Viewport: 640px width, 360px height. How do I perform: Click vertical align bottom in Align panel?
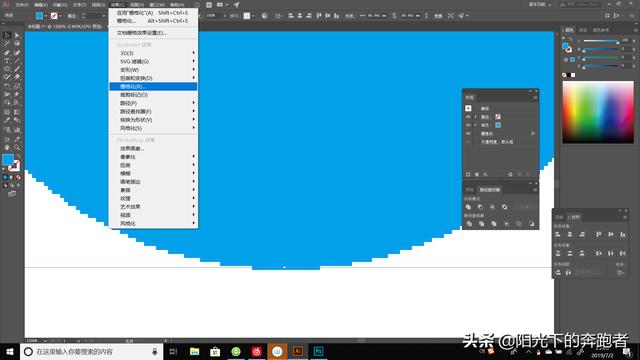[x=622, y=234]
